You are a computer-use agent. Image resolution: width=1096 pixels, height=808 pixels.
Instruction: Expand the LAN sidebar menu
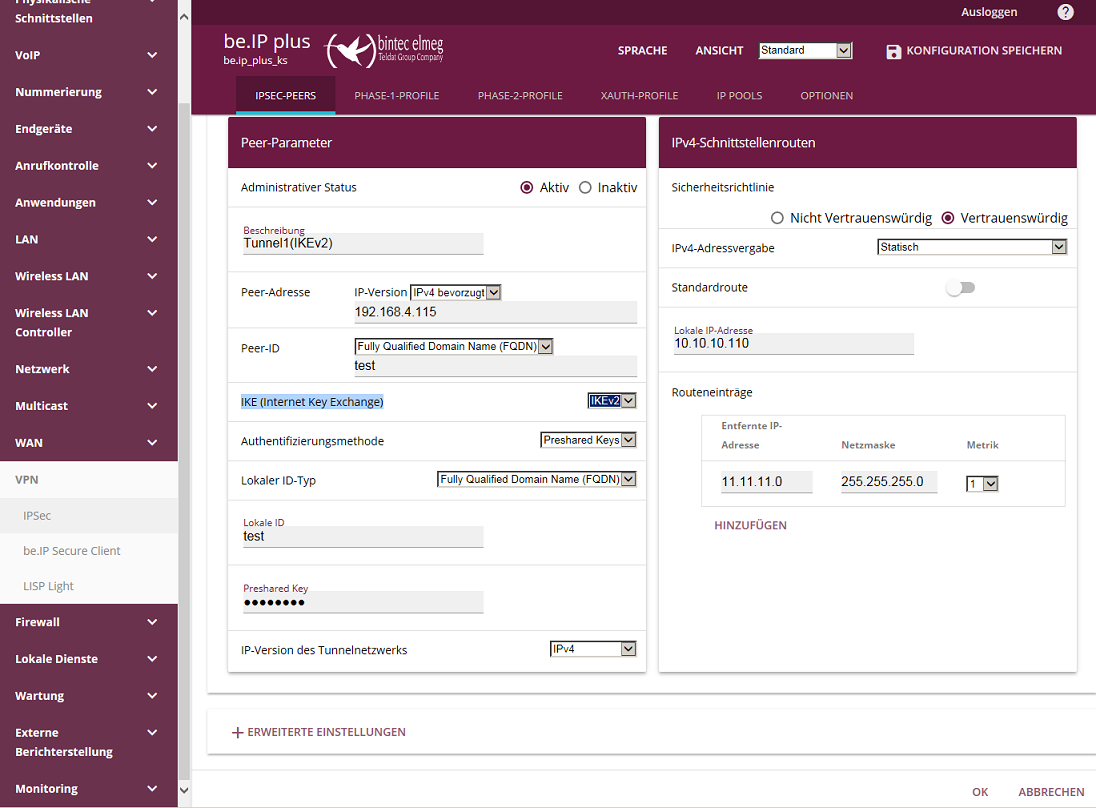[x=89, y=240]
